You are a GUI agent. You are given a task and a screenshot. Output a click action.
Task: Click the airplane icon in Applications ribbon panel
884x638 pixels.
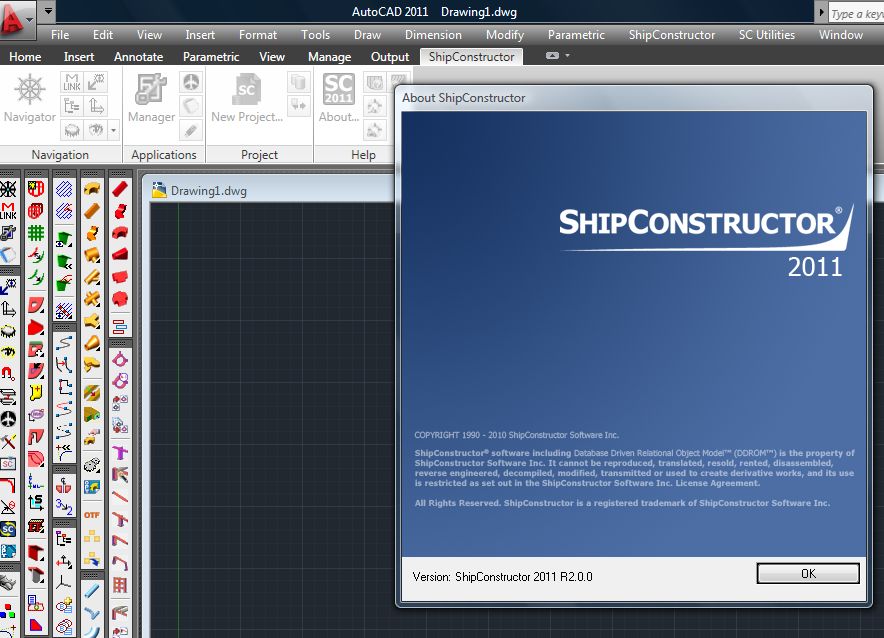coord(191,82)
